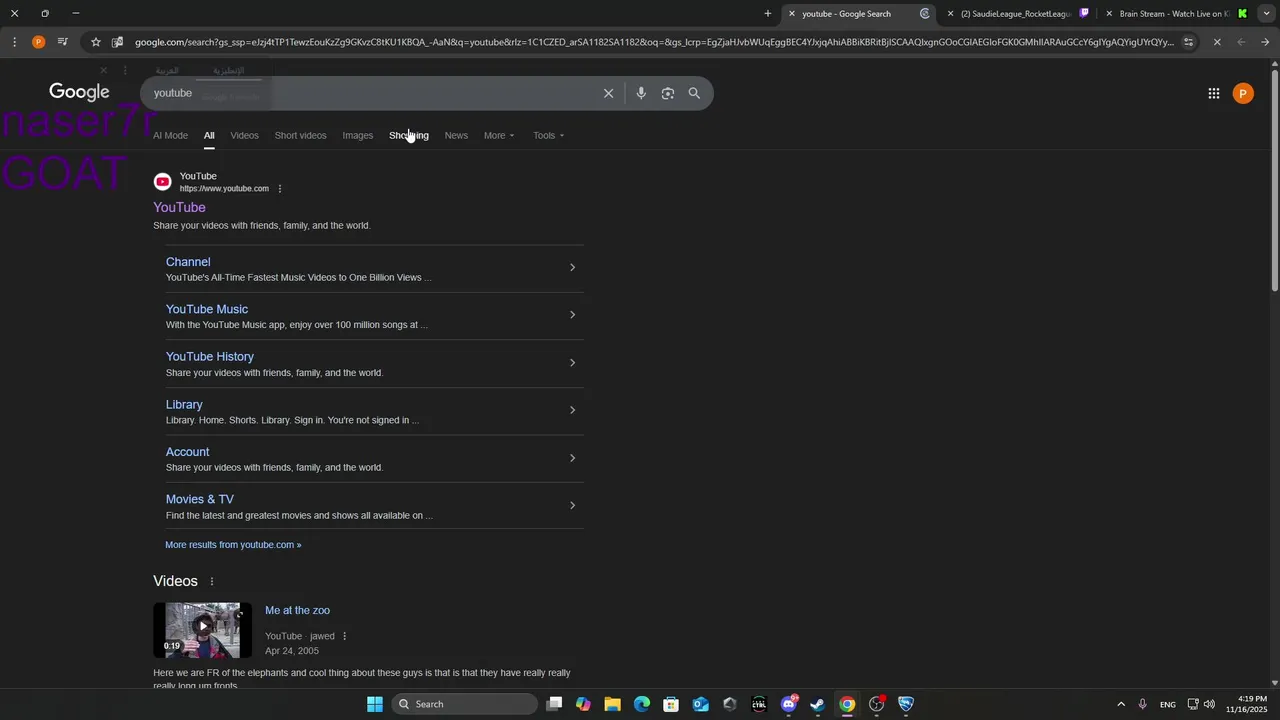Open Google Lens image search
This screenshot has height=720, width=1280.
668,93
